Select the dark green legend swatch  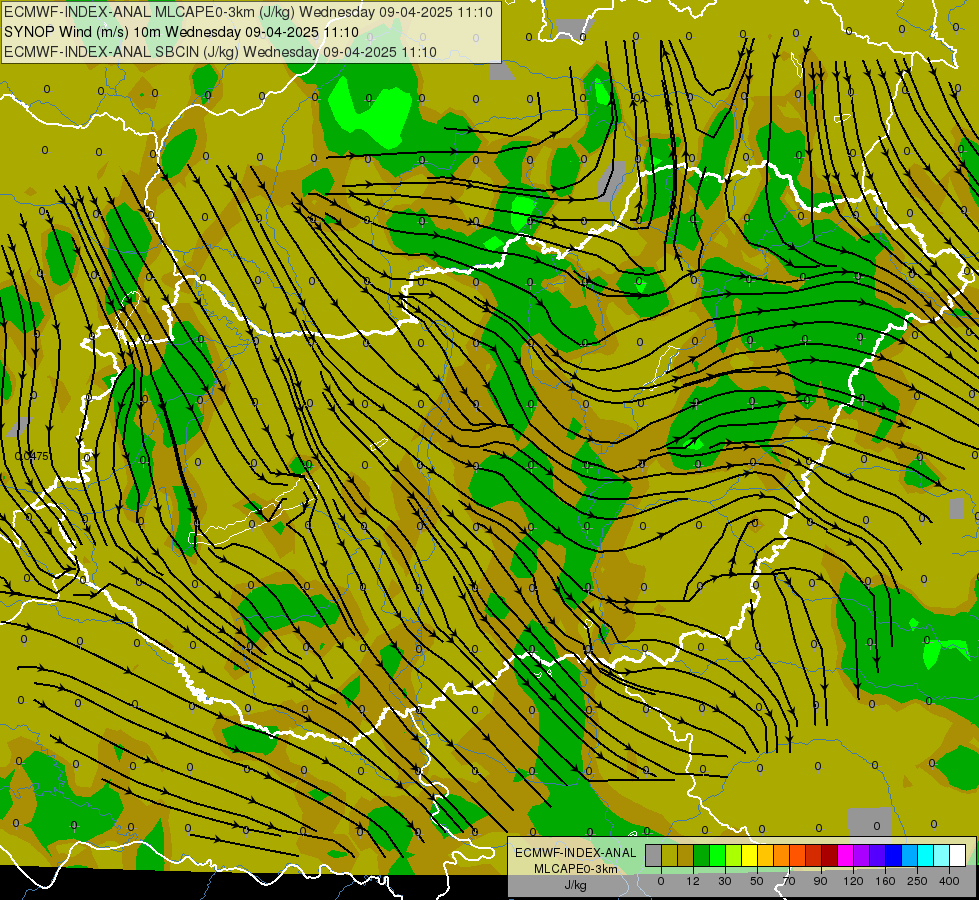702,855
